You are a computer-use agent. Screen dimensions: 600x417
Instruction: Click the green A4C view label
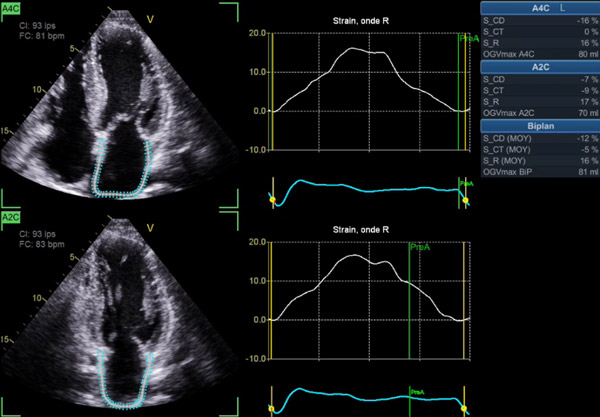[x=12, y=8]
